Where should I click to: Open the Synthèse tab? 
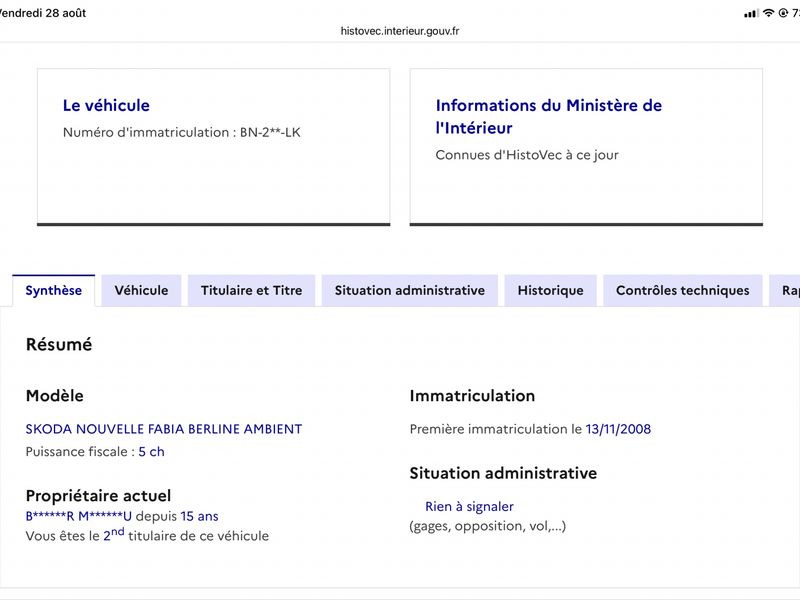click(x=54, y=290)
